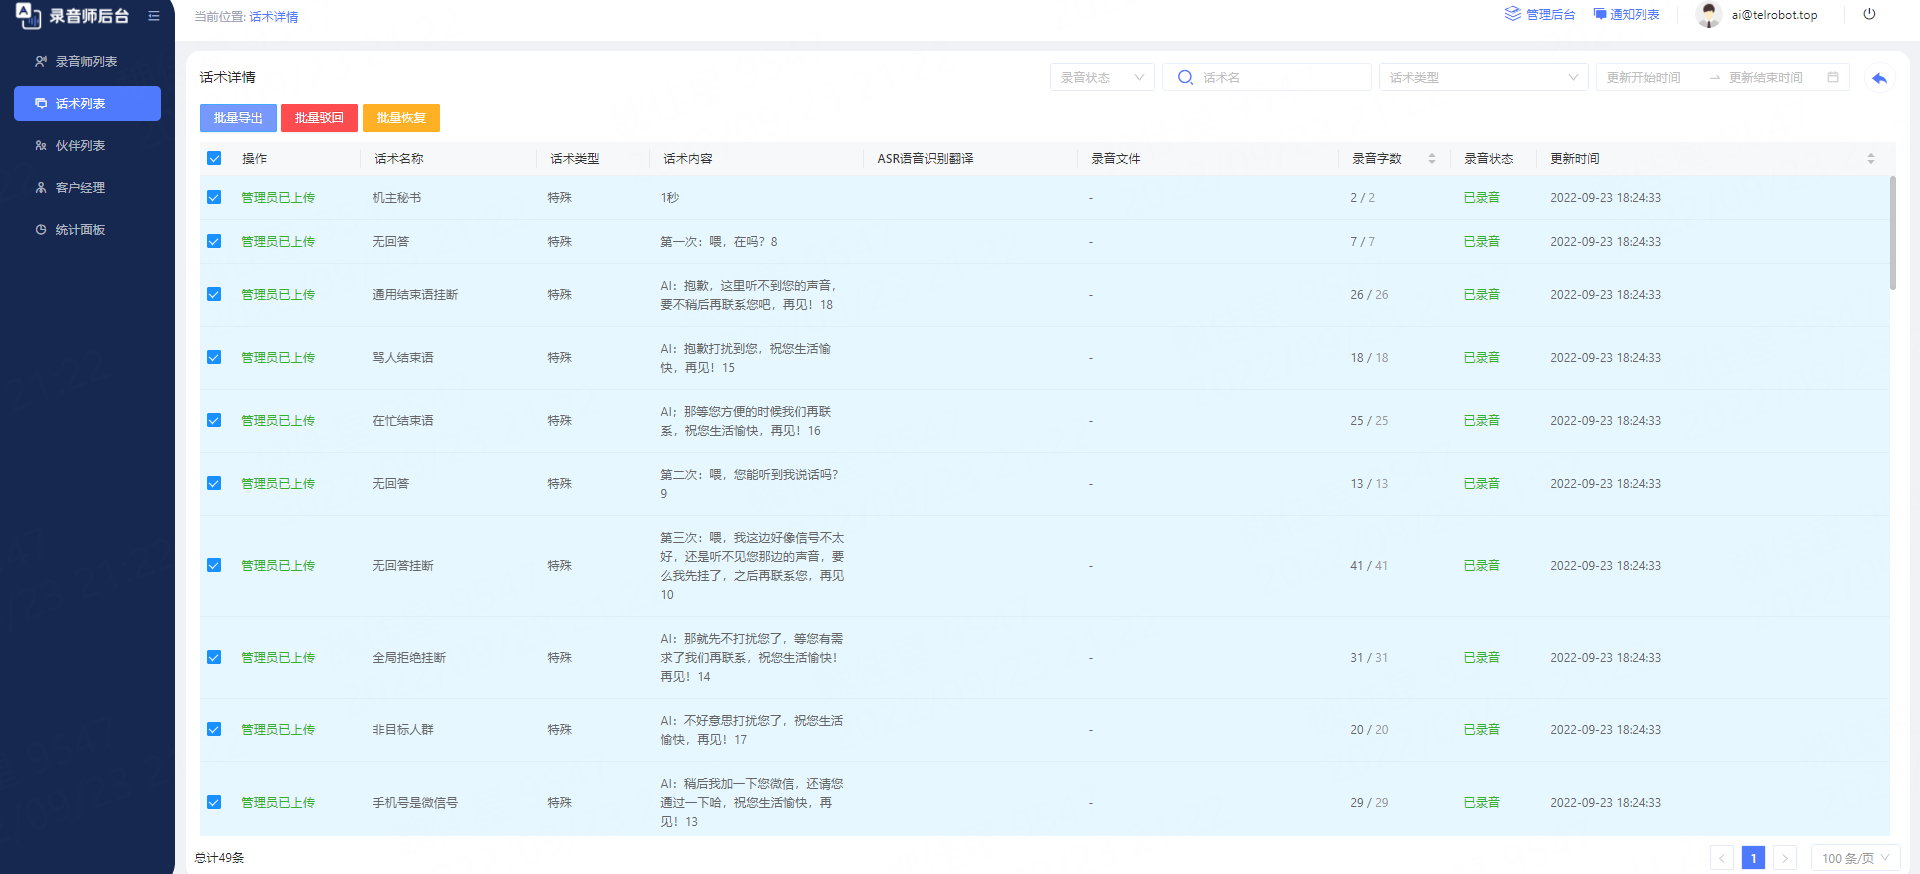
Task: Click 管理员已上传 in the 骂人结束语 row
Action: tap(278, 358)
